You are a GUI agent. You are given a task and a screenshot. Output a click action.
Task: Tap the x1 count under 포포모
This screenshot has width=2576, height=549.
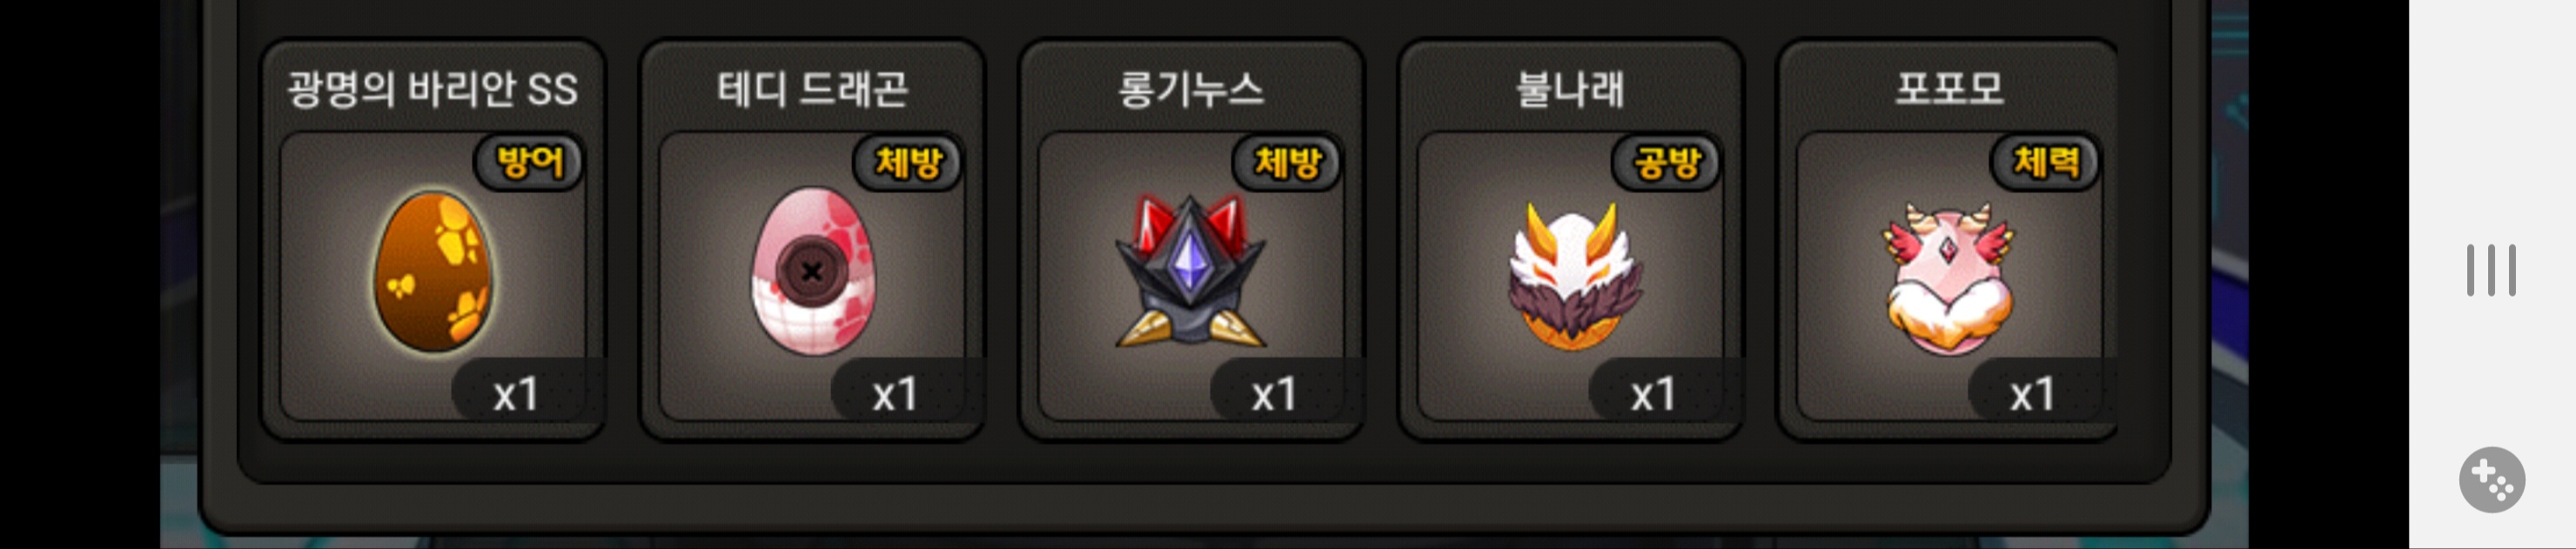(2033, 394)
